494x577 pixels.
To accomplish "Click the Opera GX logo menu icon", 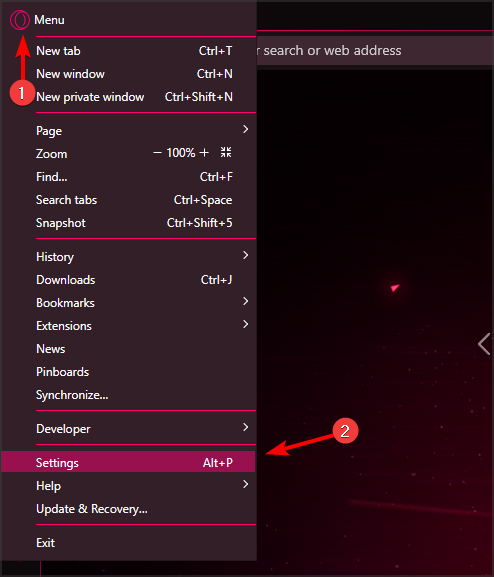I will 20,20.
